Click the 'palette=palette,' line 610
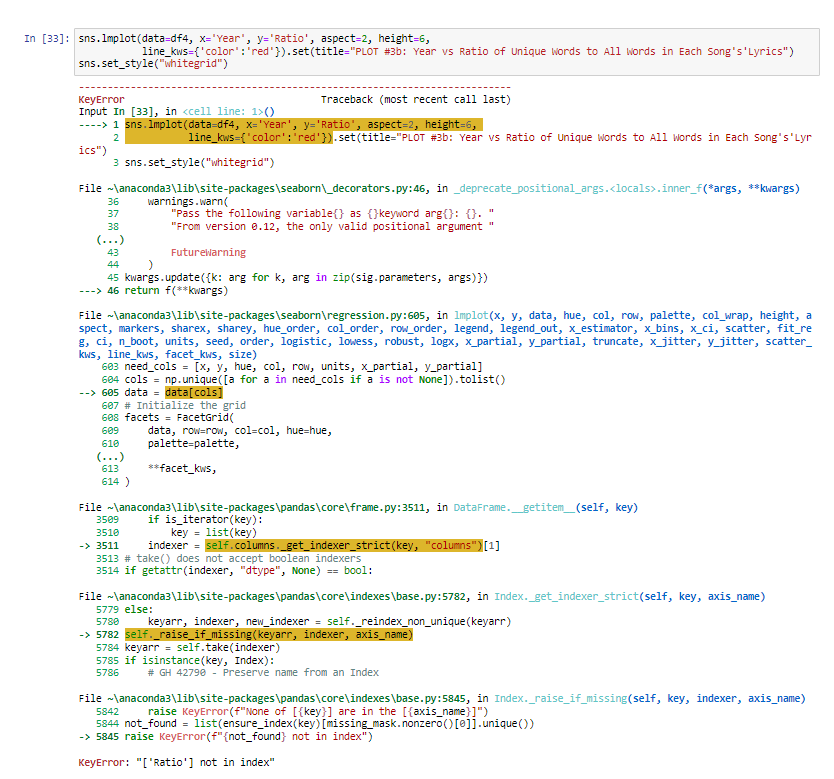The width and height of the screenshot is (834, 779). (194, 443)
